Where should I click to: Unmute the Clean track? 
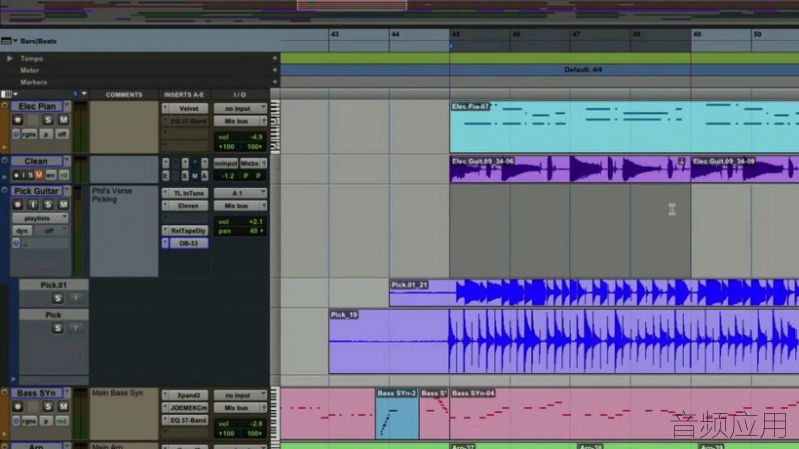click(x=39, y=175)
